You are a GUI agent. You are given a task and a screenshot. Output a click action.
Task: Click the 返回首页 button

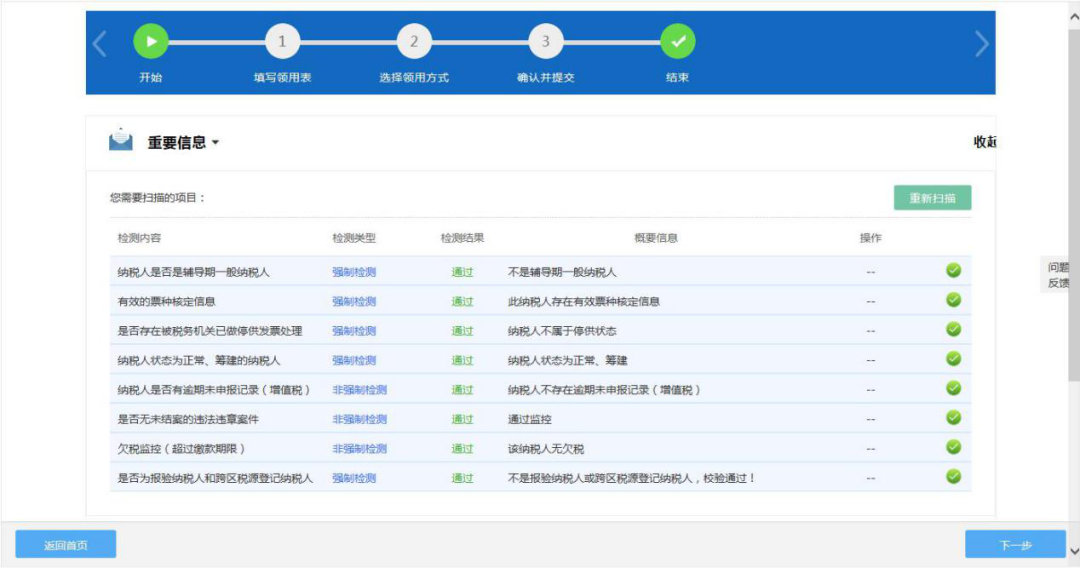(65, 545)
